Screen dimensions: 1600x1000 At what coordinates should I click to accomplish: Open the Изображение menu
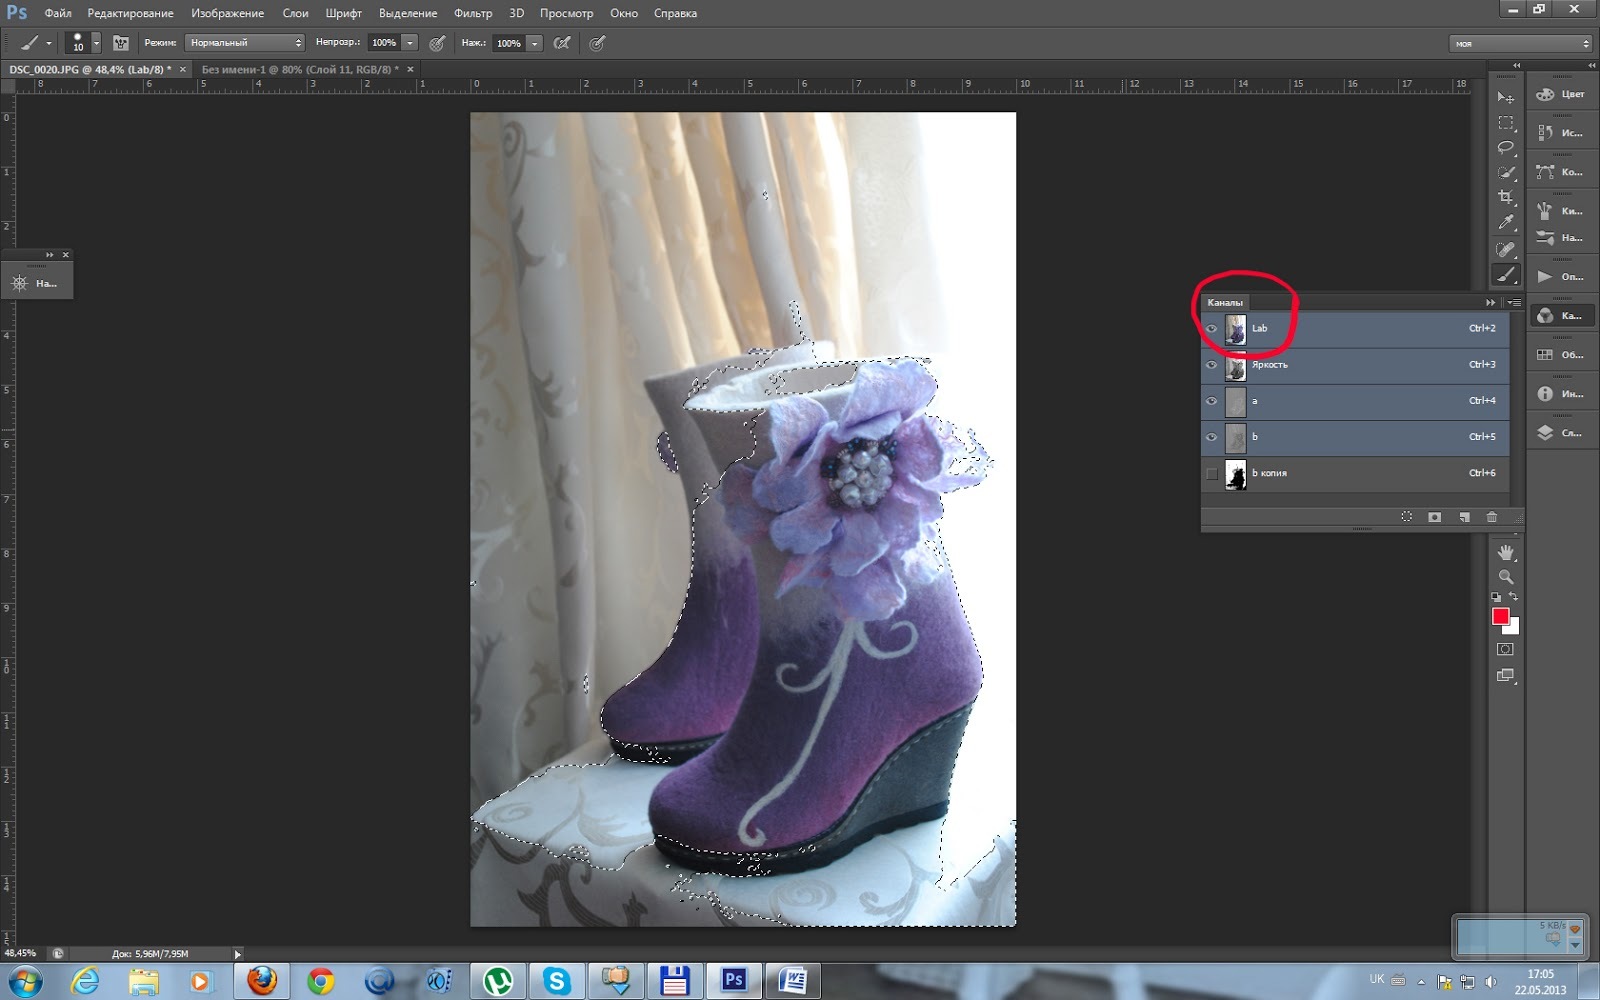pos(227,13)
